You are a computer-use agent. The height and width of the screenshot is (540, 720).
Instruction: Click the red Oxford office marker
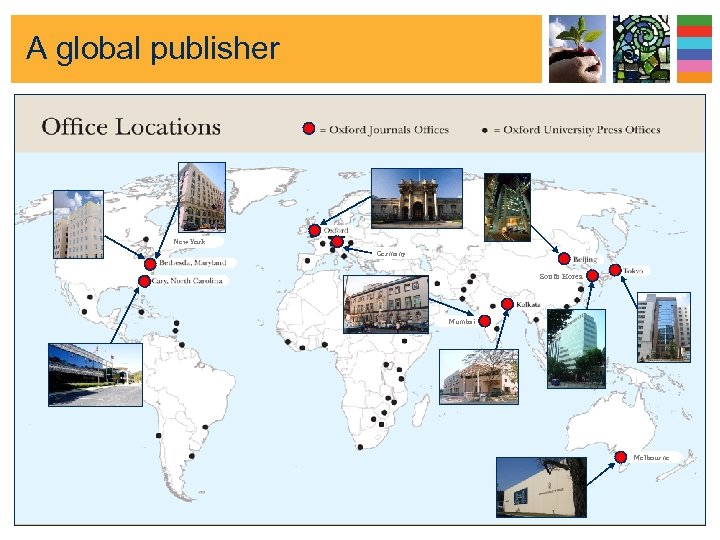pos(315,230)
